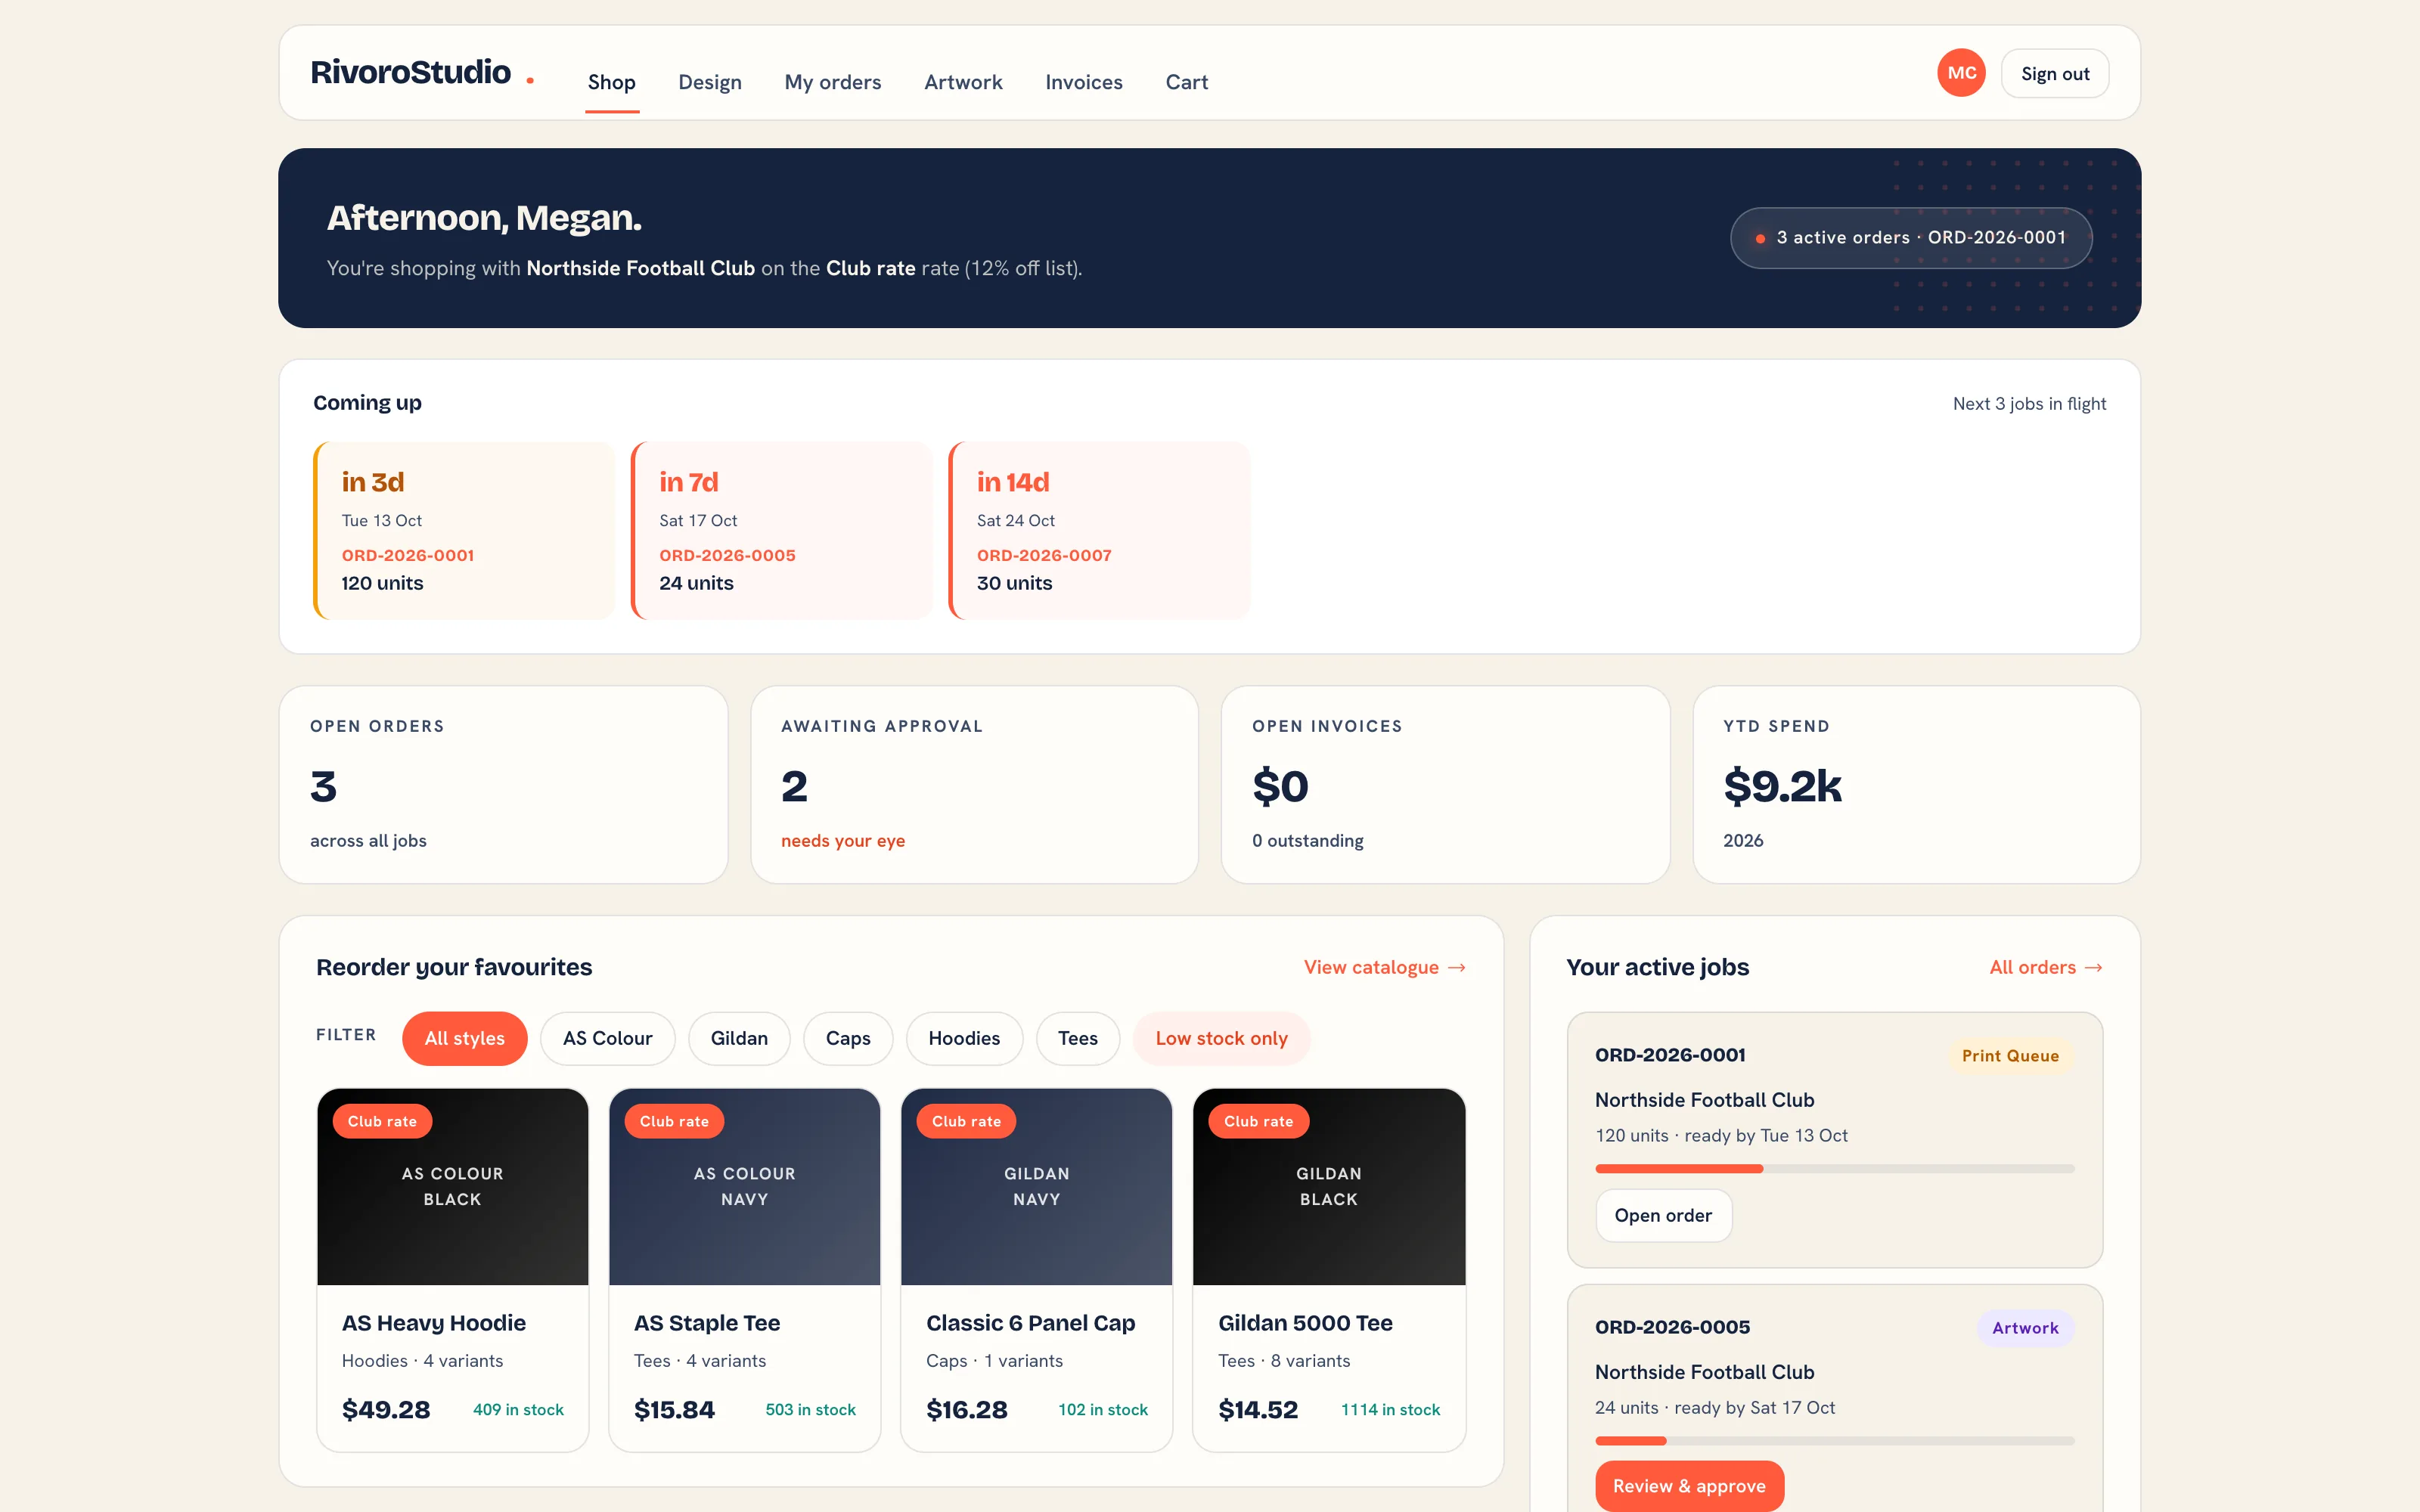Click the 1114 in stock label
This screenshot has height=1512, width=2420.
click(x=1390, y=1409)
